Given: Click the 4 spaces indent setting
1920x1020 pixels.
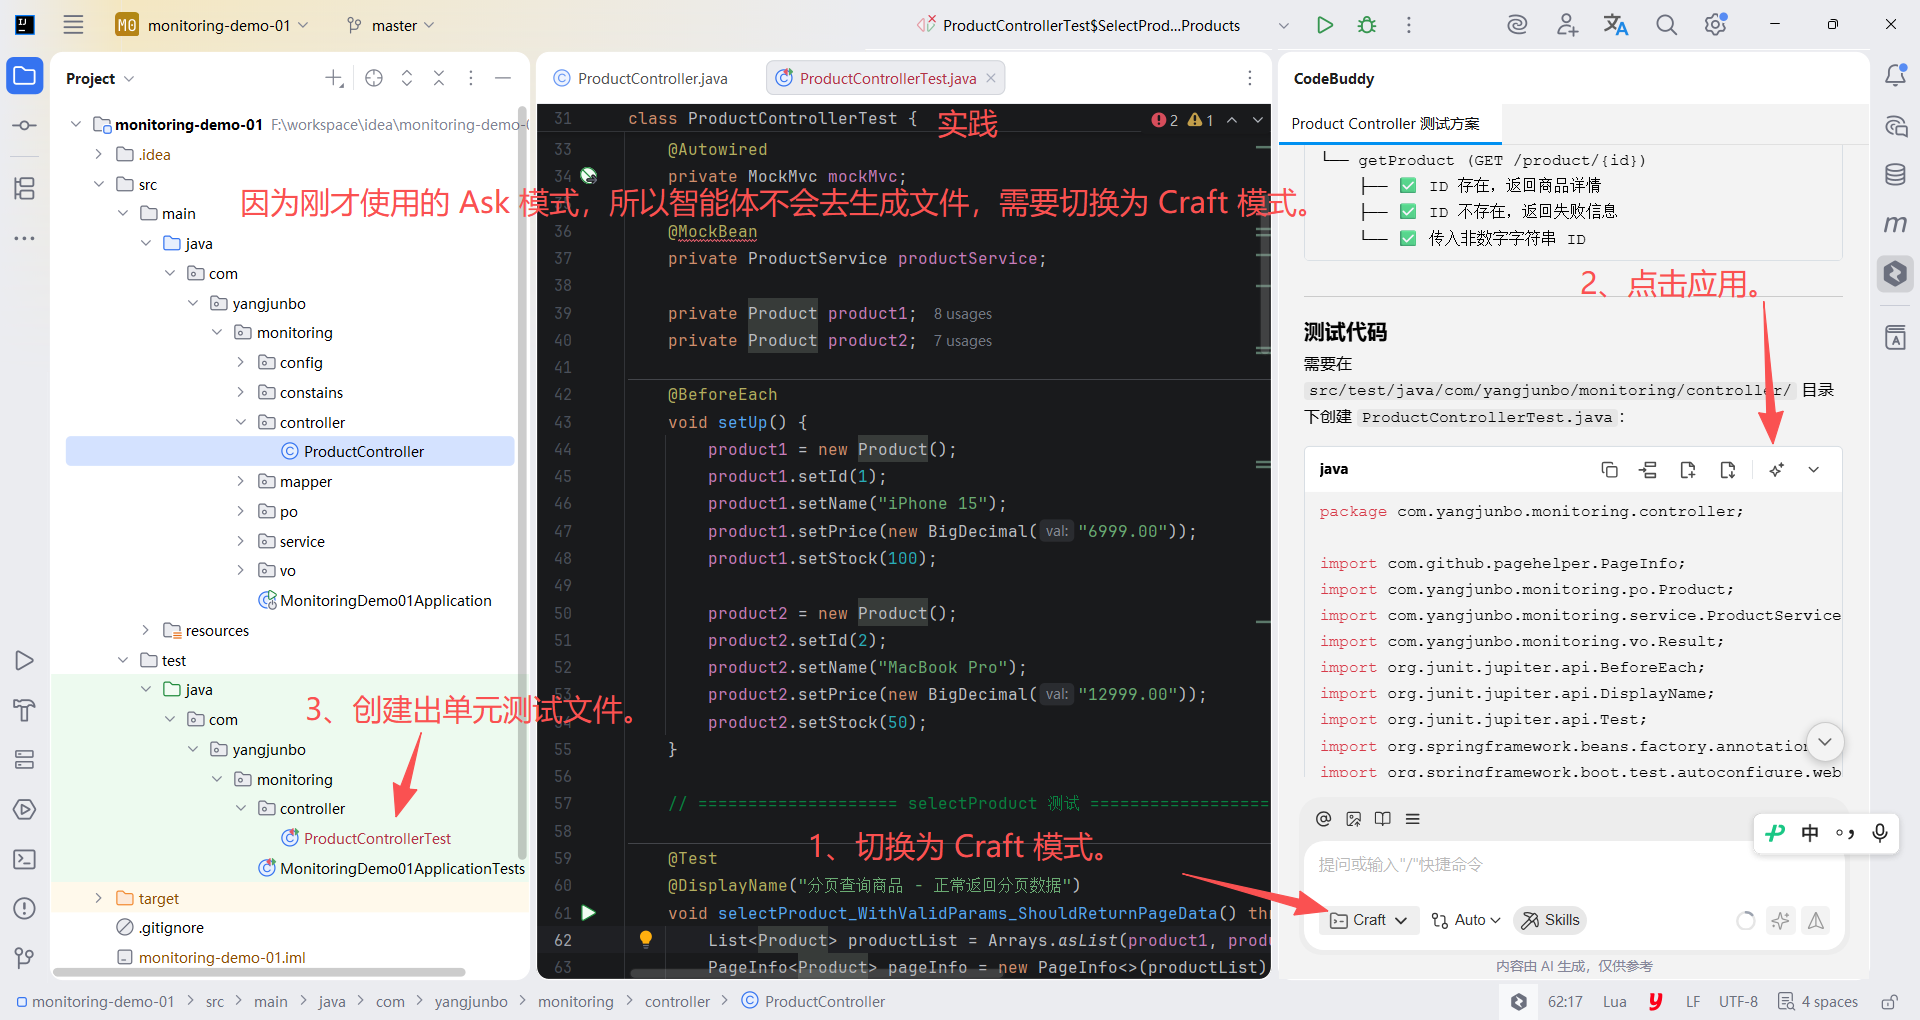Looking at the screenshot, I should (x=1818, y=1002).
